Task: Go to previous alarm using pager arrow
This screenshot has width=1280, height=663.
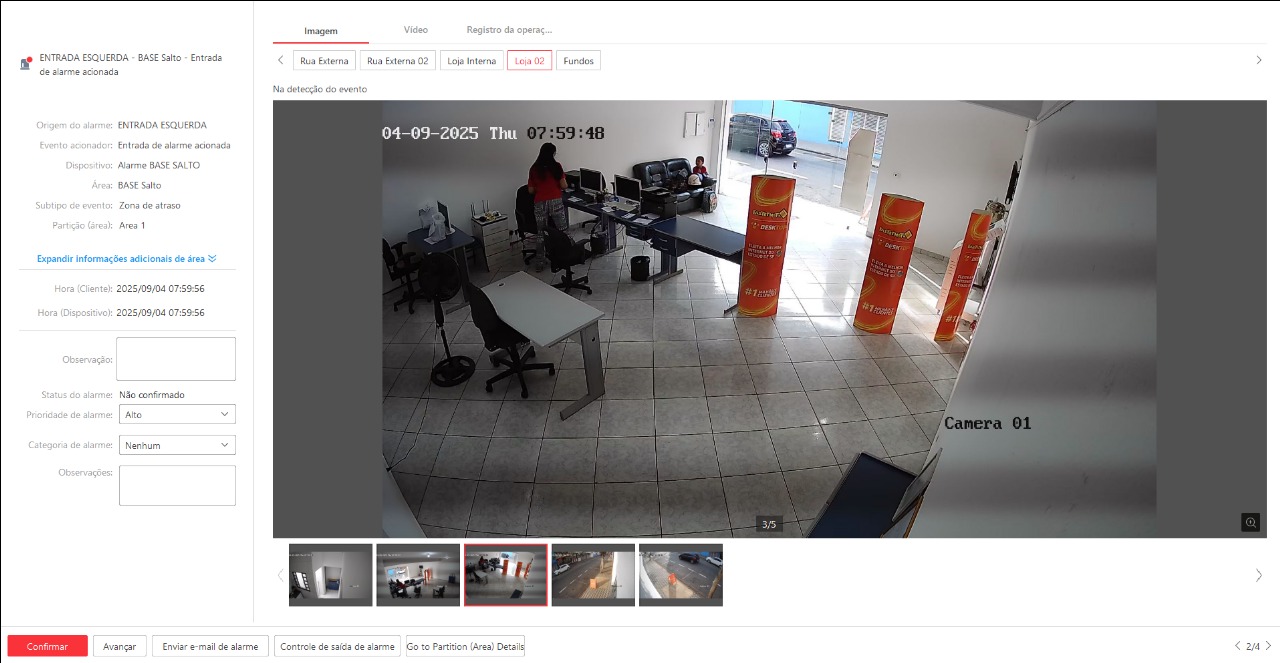Action: 1237,646
